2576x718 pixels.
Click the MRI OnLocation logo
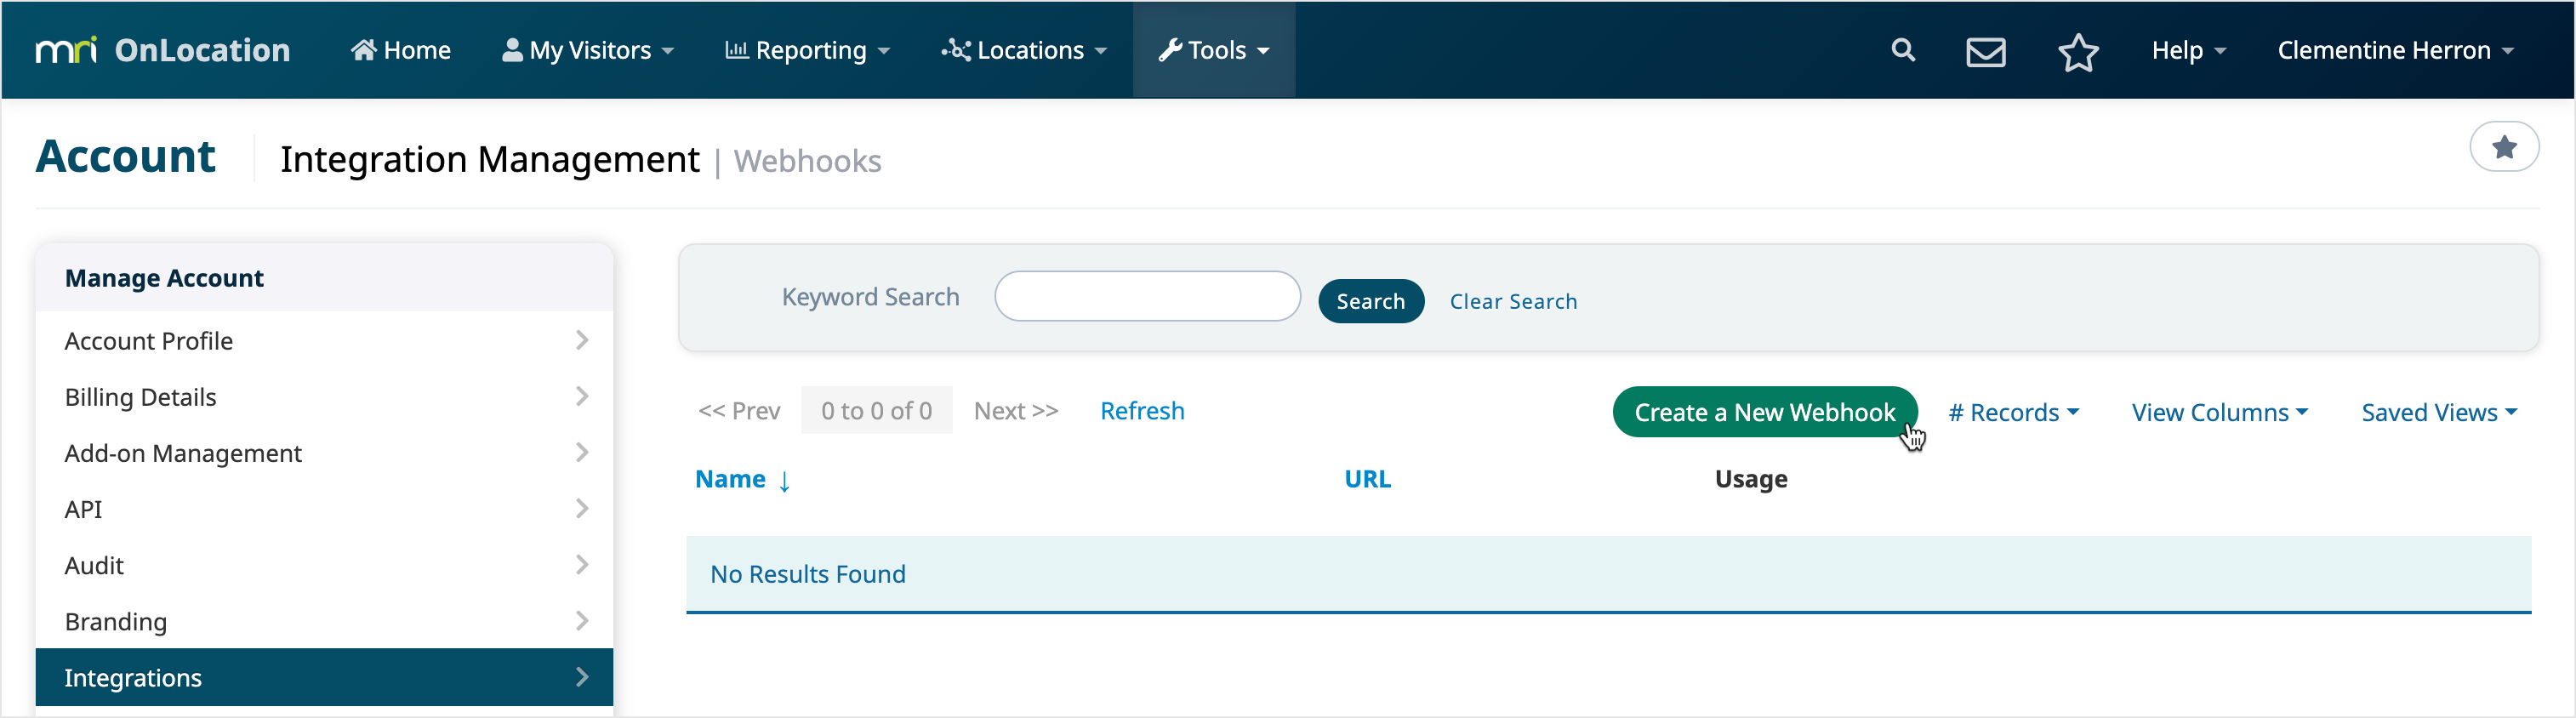click(163, 50)
